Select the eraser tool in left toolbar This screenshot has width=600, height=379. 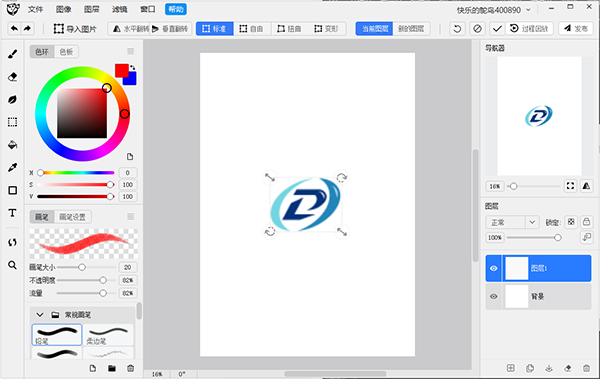point(12,77)
